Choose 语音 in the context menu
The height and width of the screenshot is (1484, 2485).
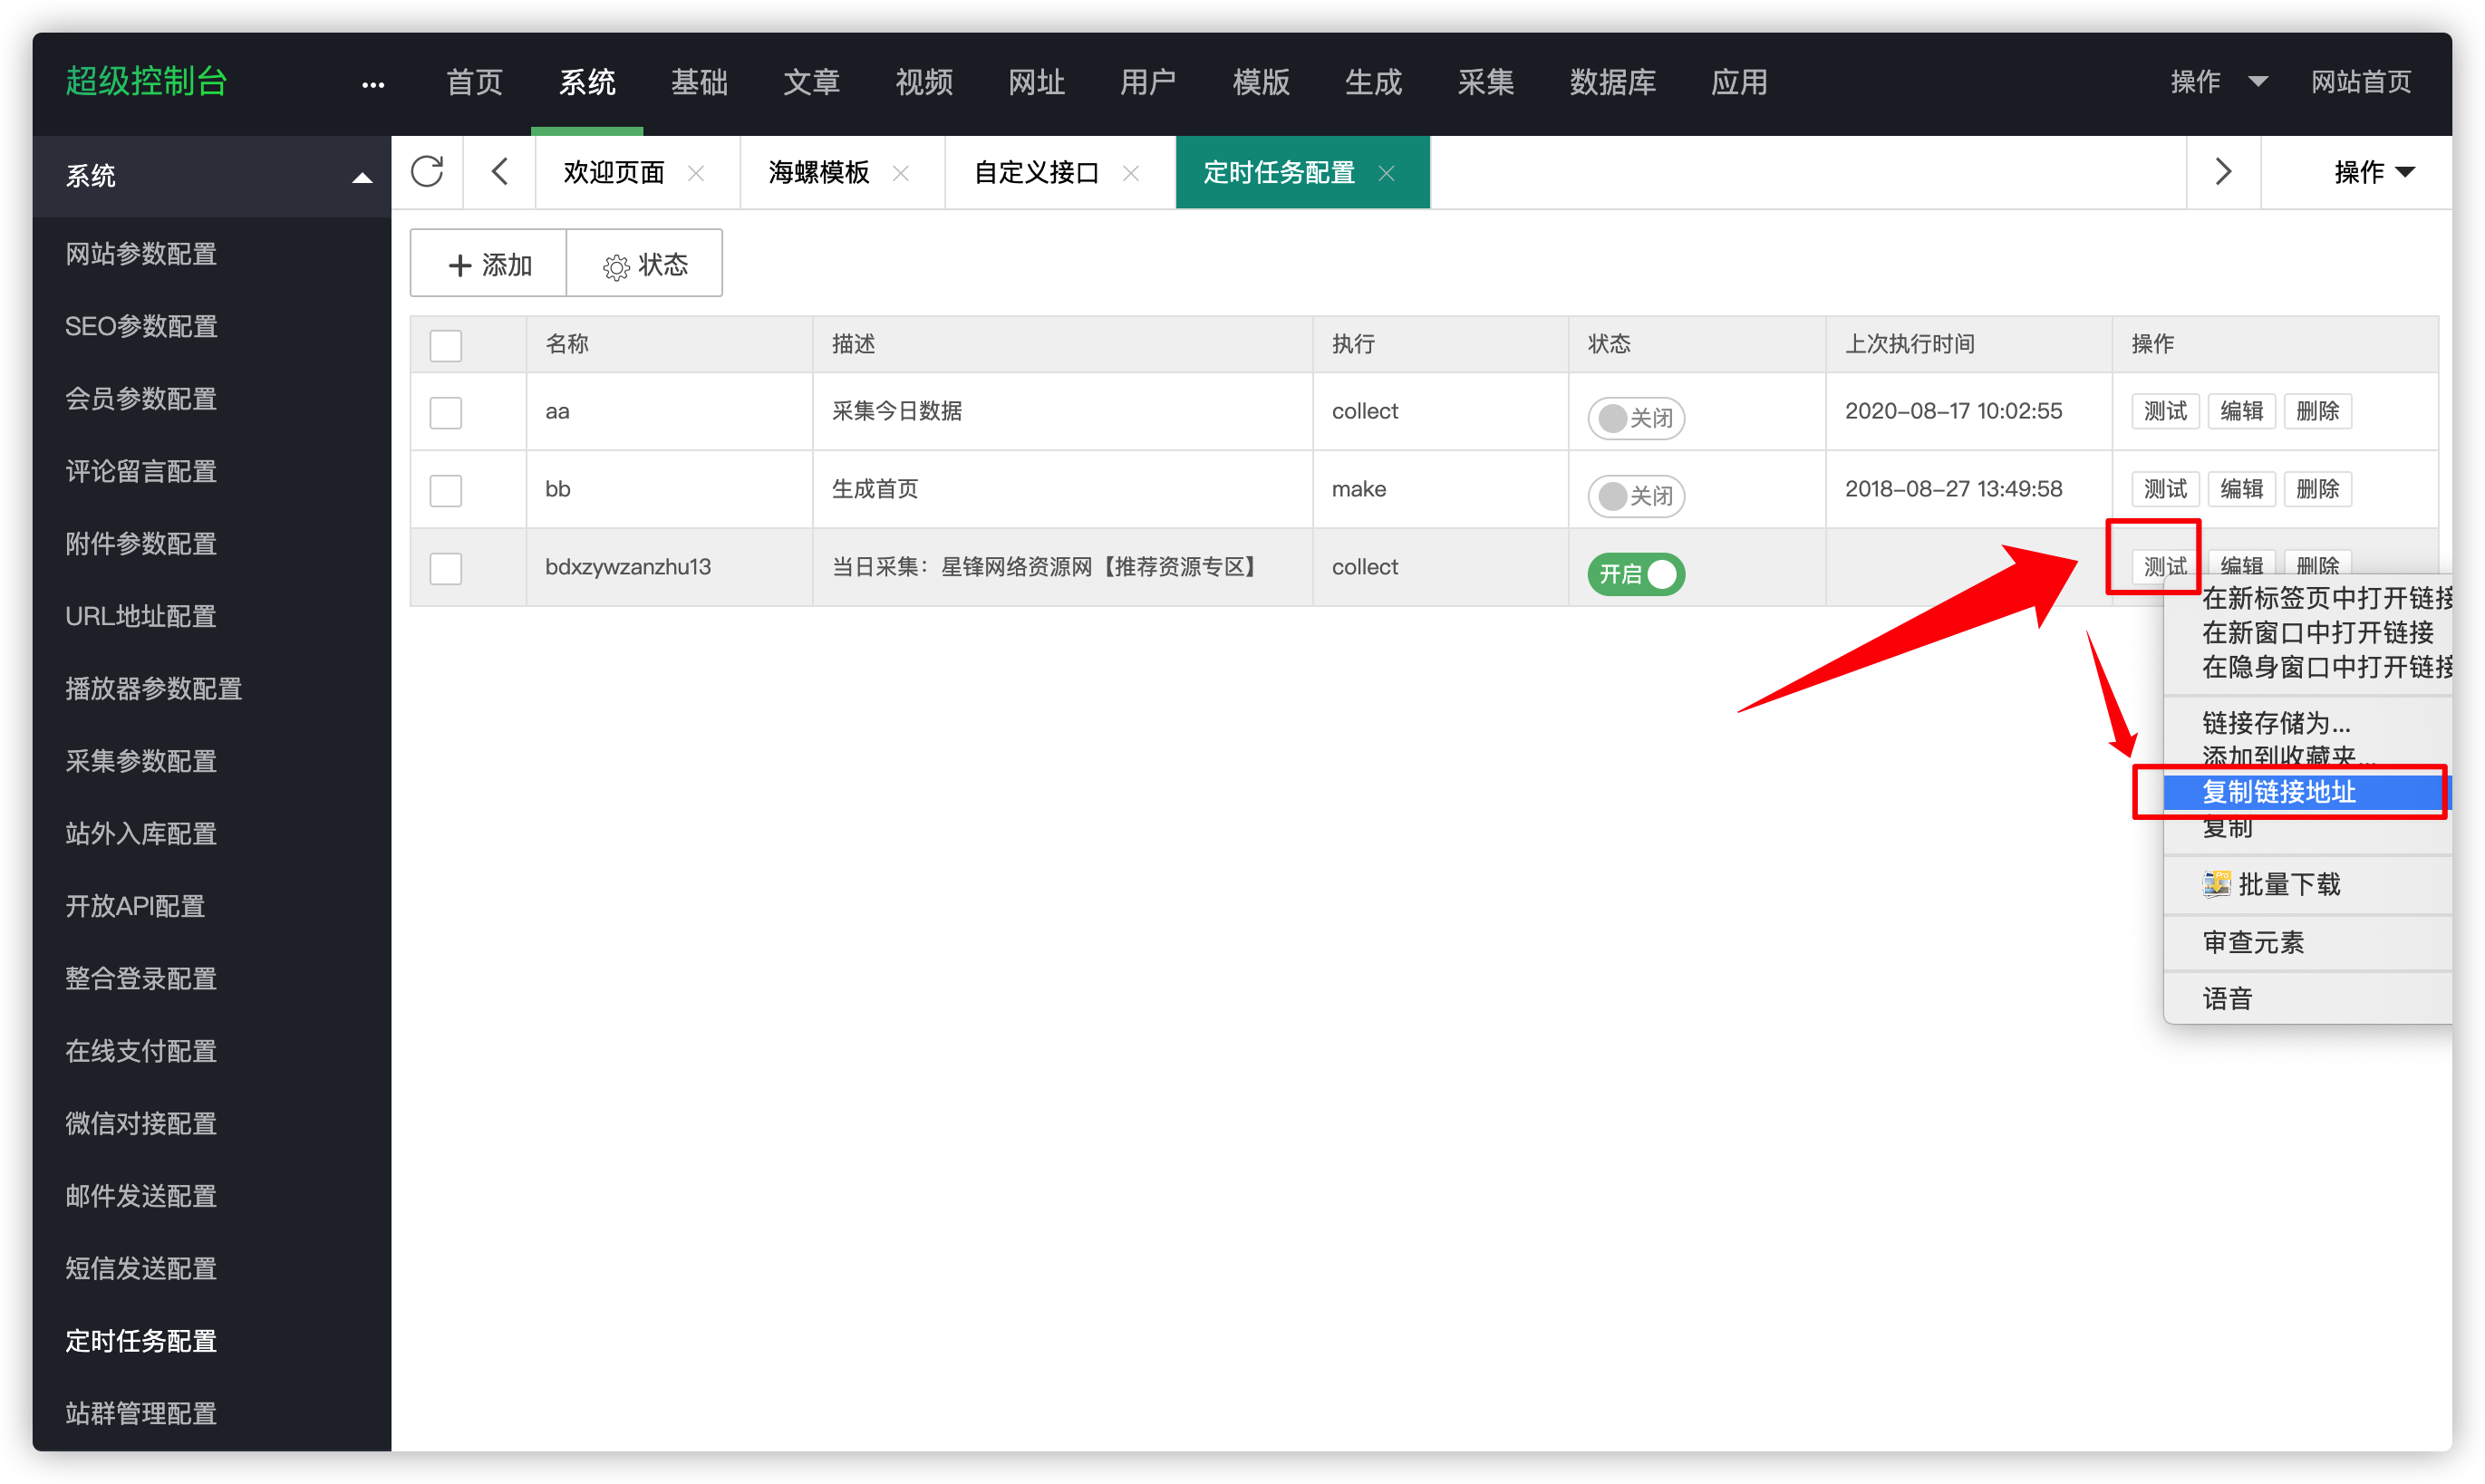click(2308, 998)
